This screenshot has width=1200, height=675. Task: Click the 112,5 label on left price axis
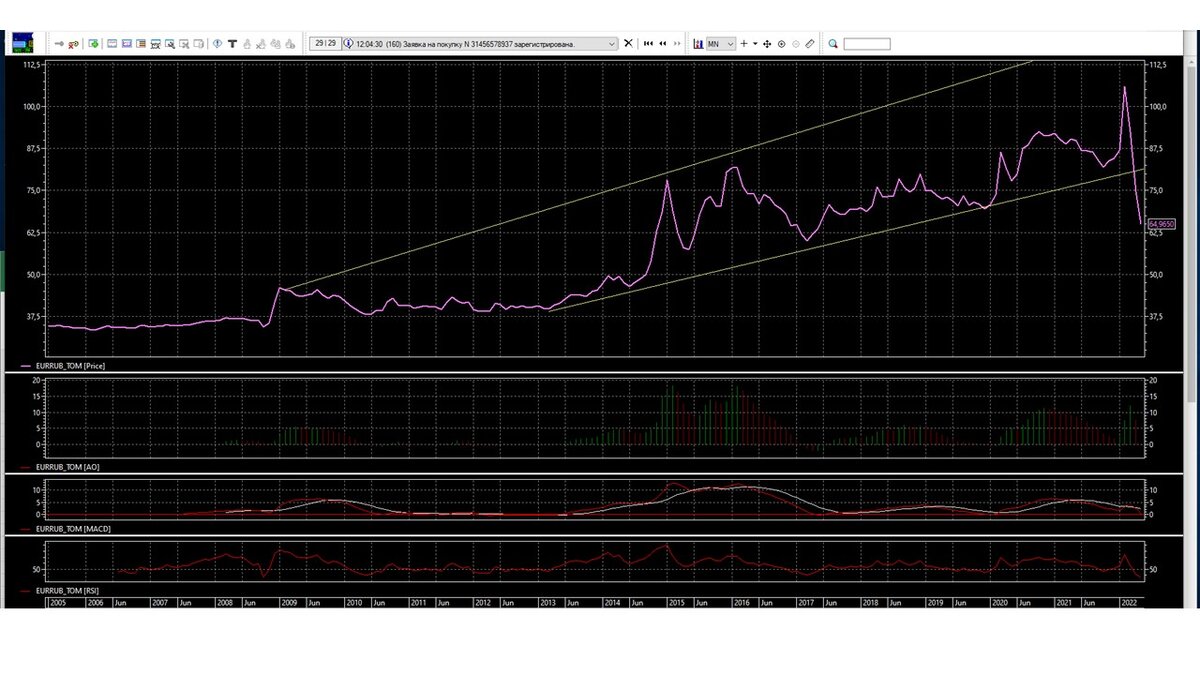pyautogui.click(x=31, y=65)
